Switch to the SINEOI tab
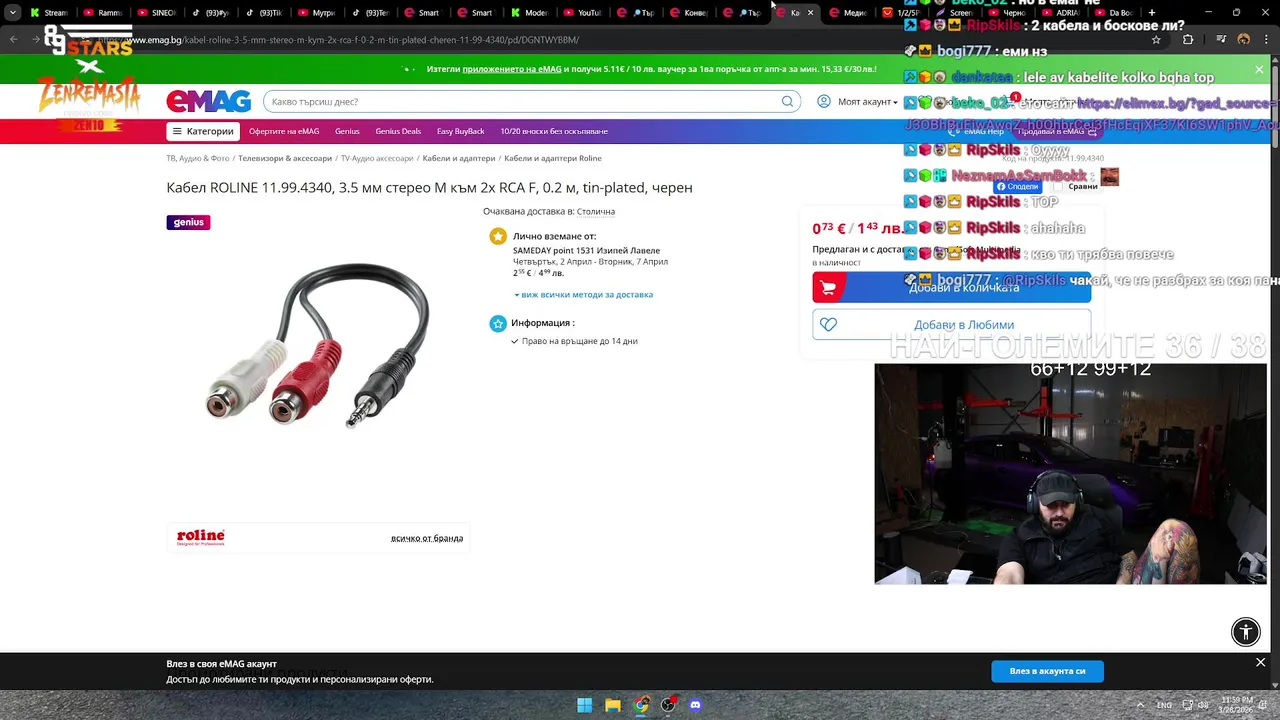Screen dimensions: 1280x720 coord(156,13)
